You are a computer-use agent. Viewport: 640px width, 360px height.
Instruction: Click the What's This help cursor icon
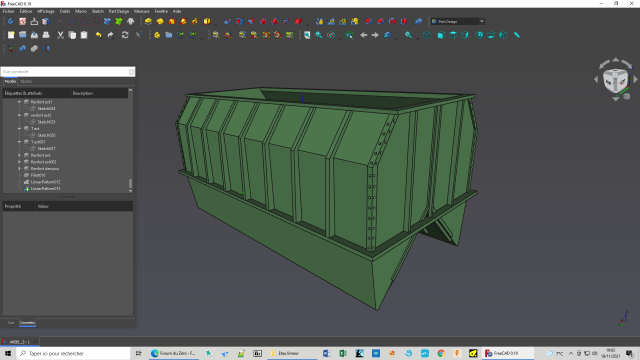point(139,35)
